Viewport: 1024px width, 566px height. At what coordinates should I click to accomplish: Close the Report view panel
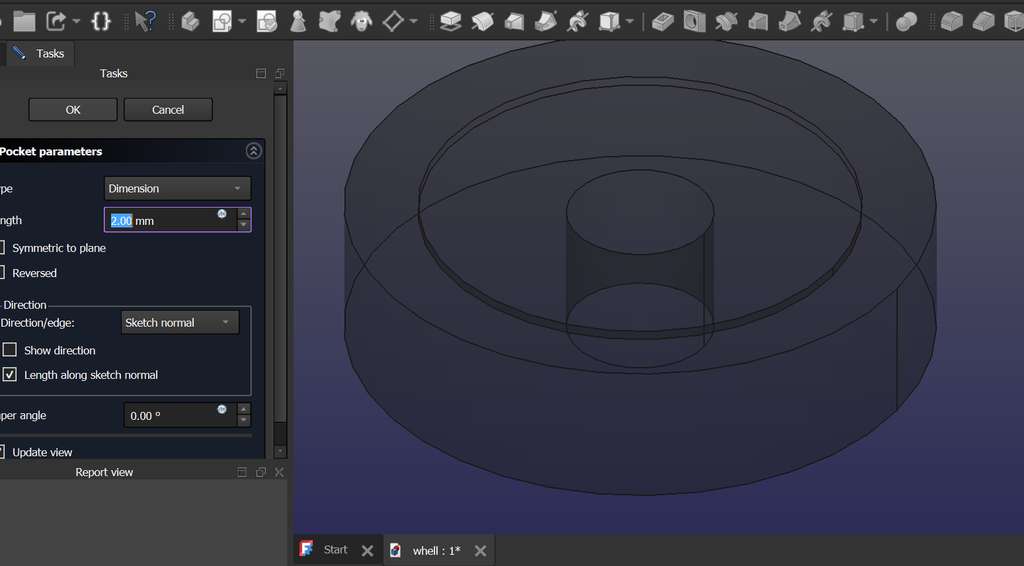[x=280, y=472]
